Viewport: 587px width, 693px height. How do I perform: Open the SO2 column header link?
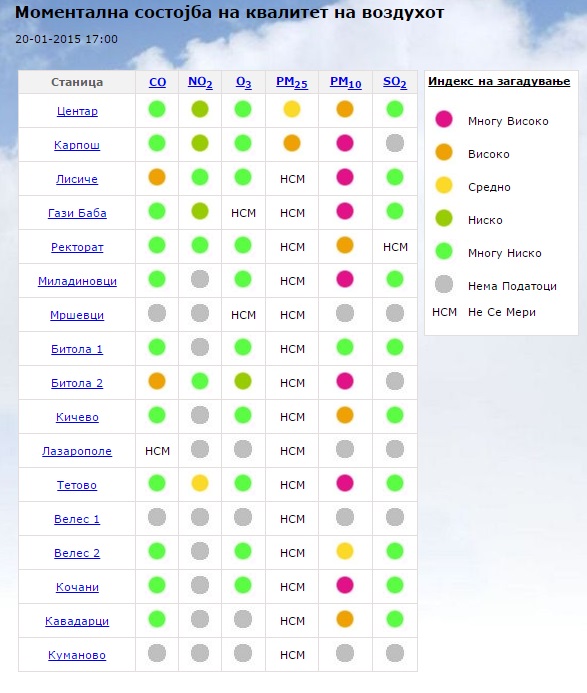[395, 83]
